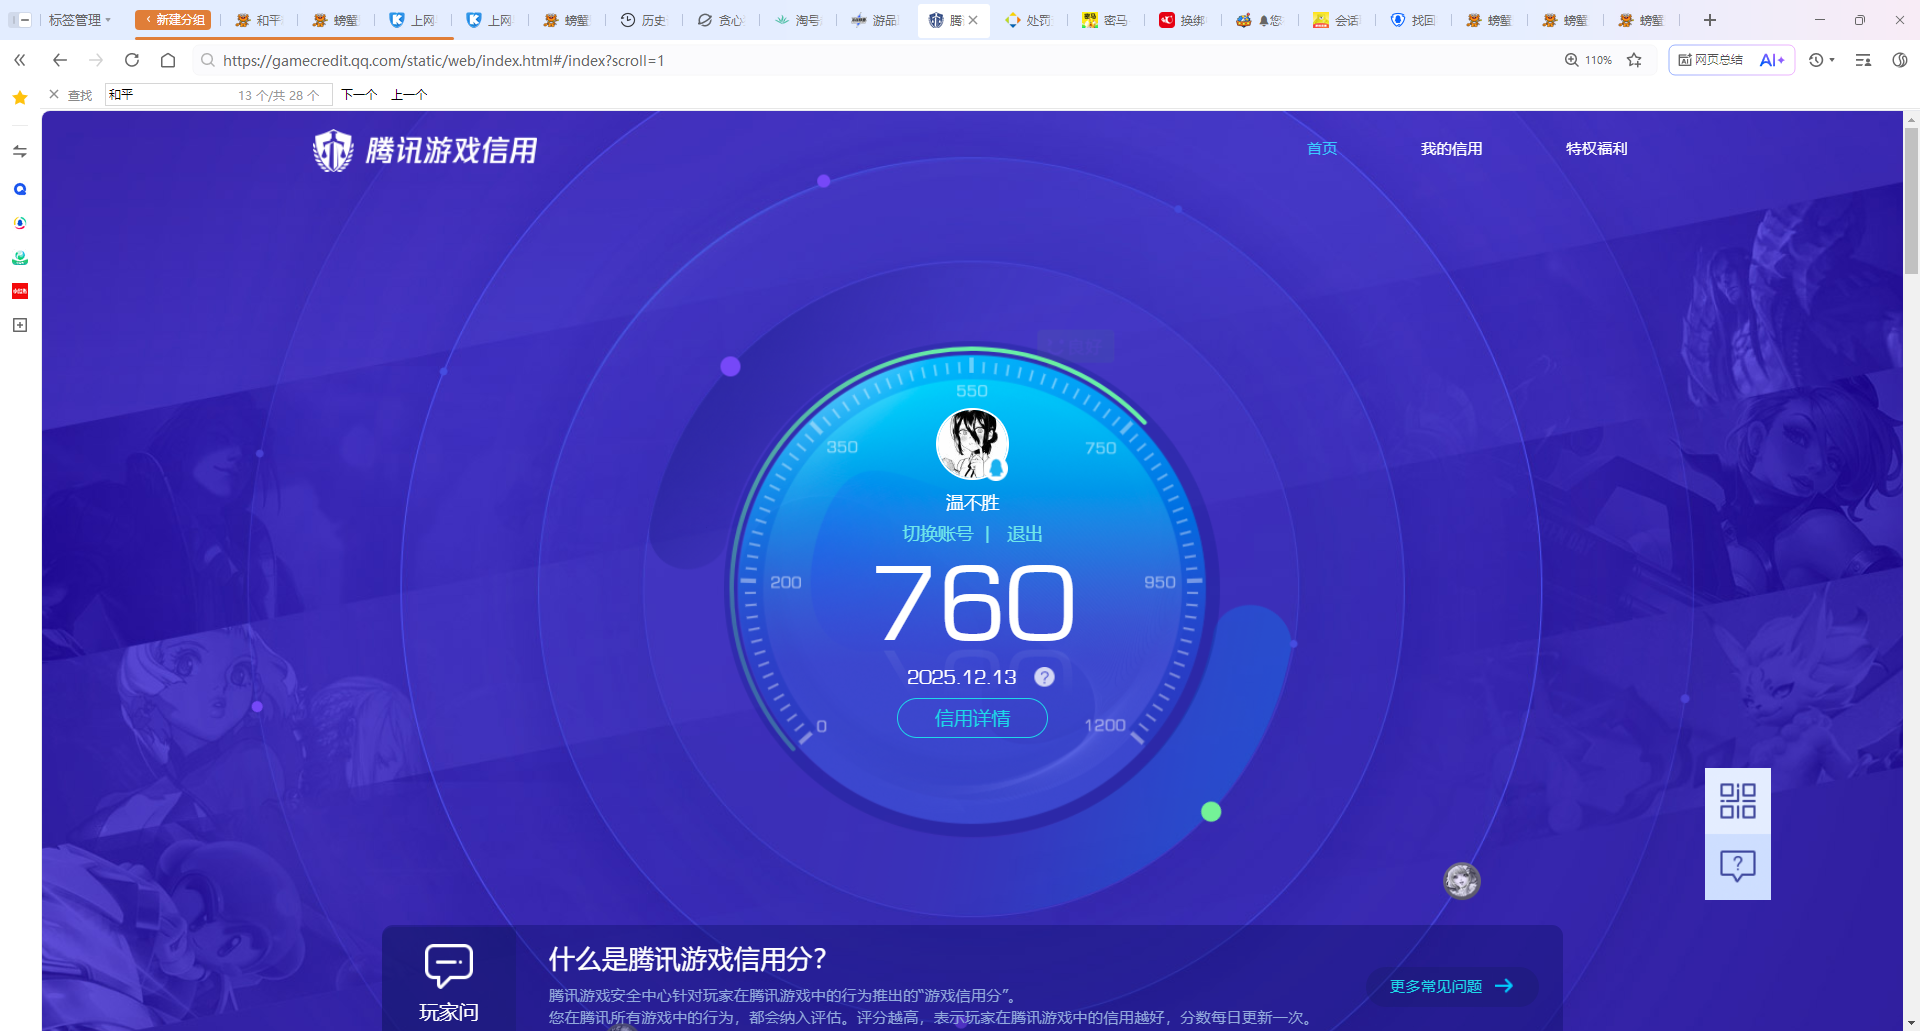This screenshot has width=1920, height=1031.
Task: Bookmark this page with the star icon
Action: [x=1634, y=60]
